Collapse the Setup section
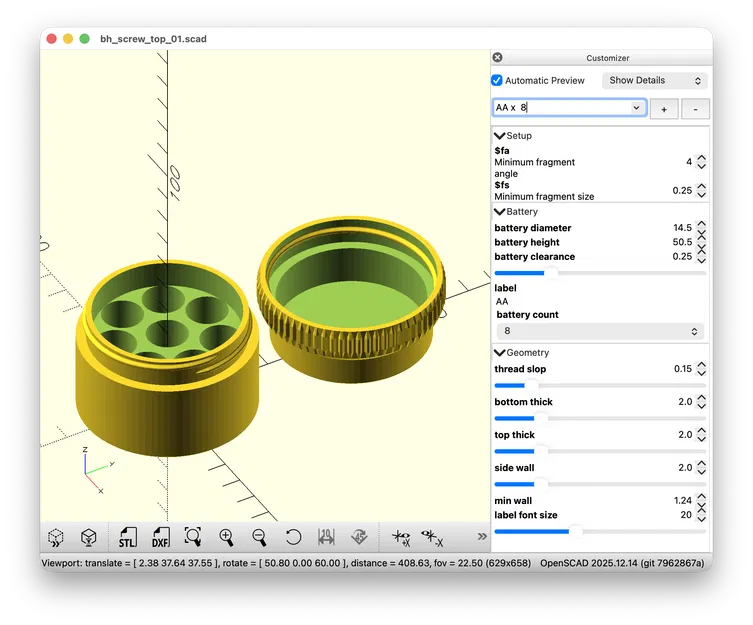Image resolution: width=753 pixels, height=625 pixels. (x=500, y=135)
